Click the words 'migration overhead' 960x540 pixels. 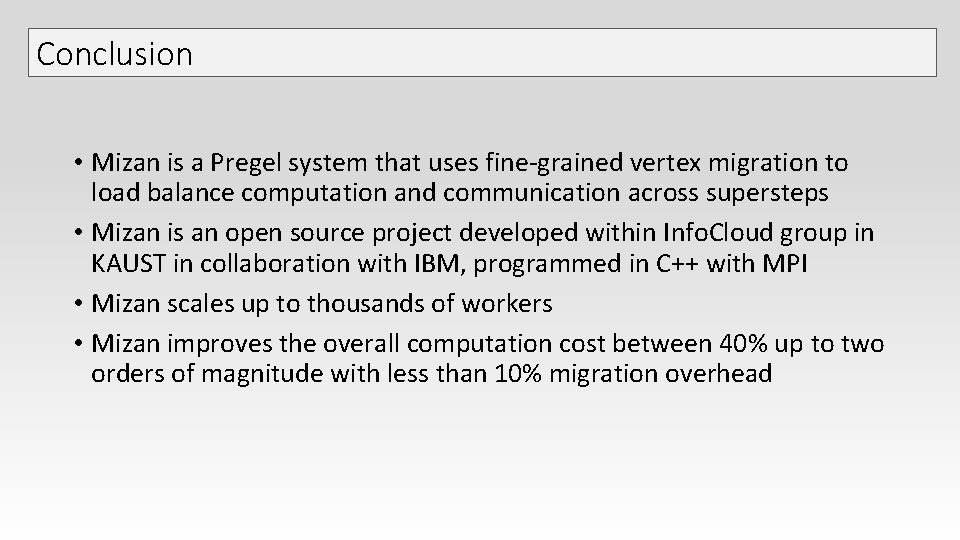pos(661,374)
